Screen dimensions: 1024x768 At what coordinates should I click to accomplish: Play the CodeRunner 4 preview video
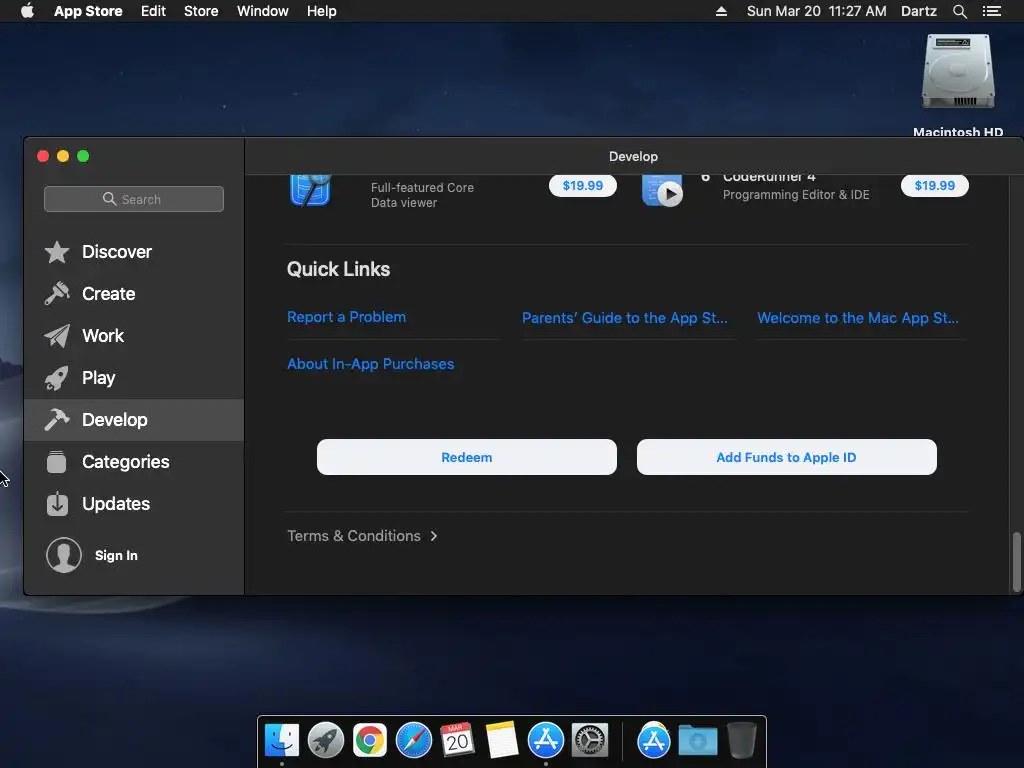point(669,194)
